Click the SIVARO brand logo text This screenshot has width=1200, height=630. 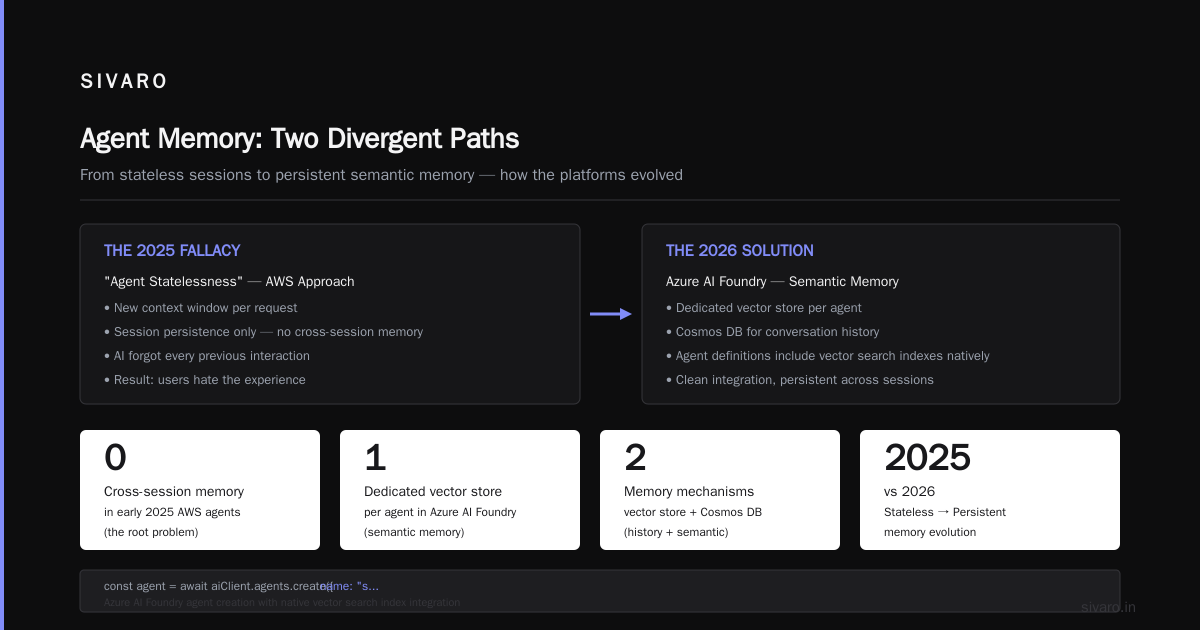click(124, 82)
